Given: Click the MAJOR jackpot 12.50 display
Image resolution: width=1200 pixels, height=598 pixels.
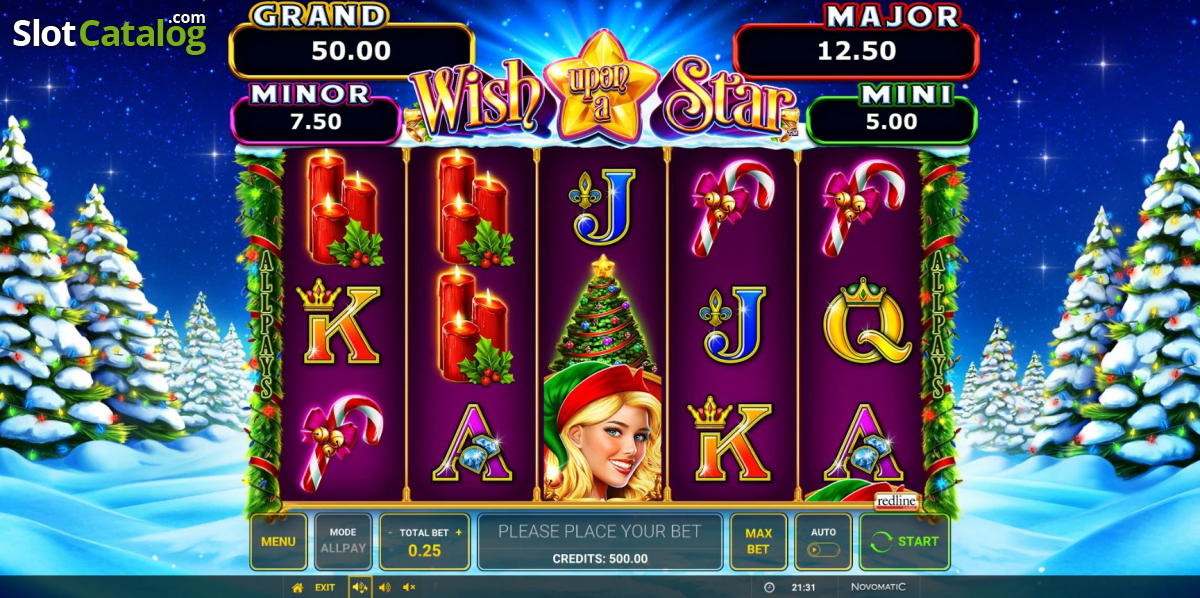Looking at the screenshot, I should pyautogui.click(x=856, y=50).
